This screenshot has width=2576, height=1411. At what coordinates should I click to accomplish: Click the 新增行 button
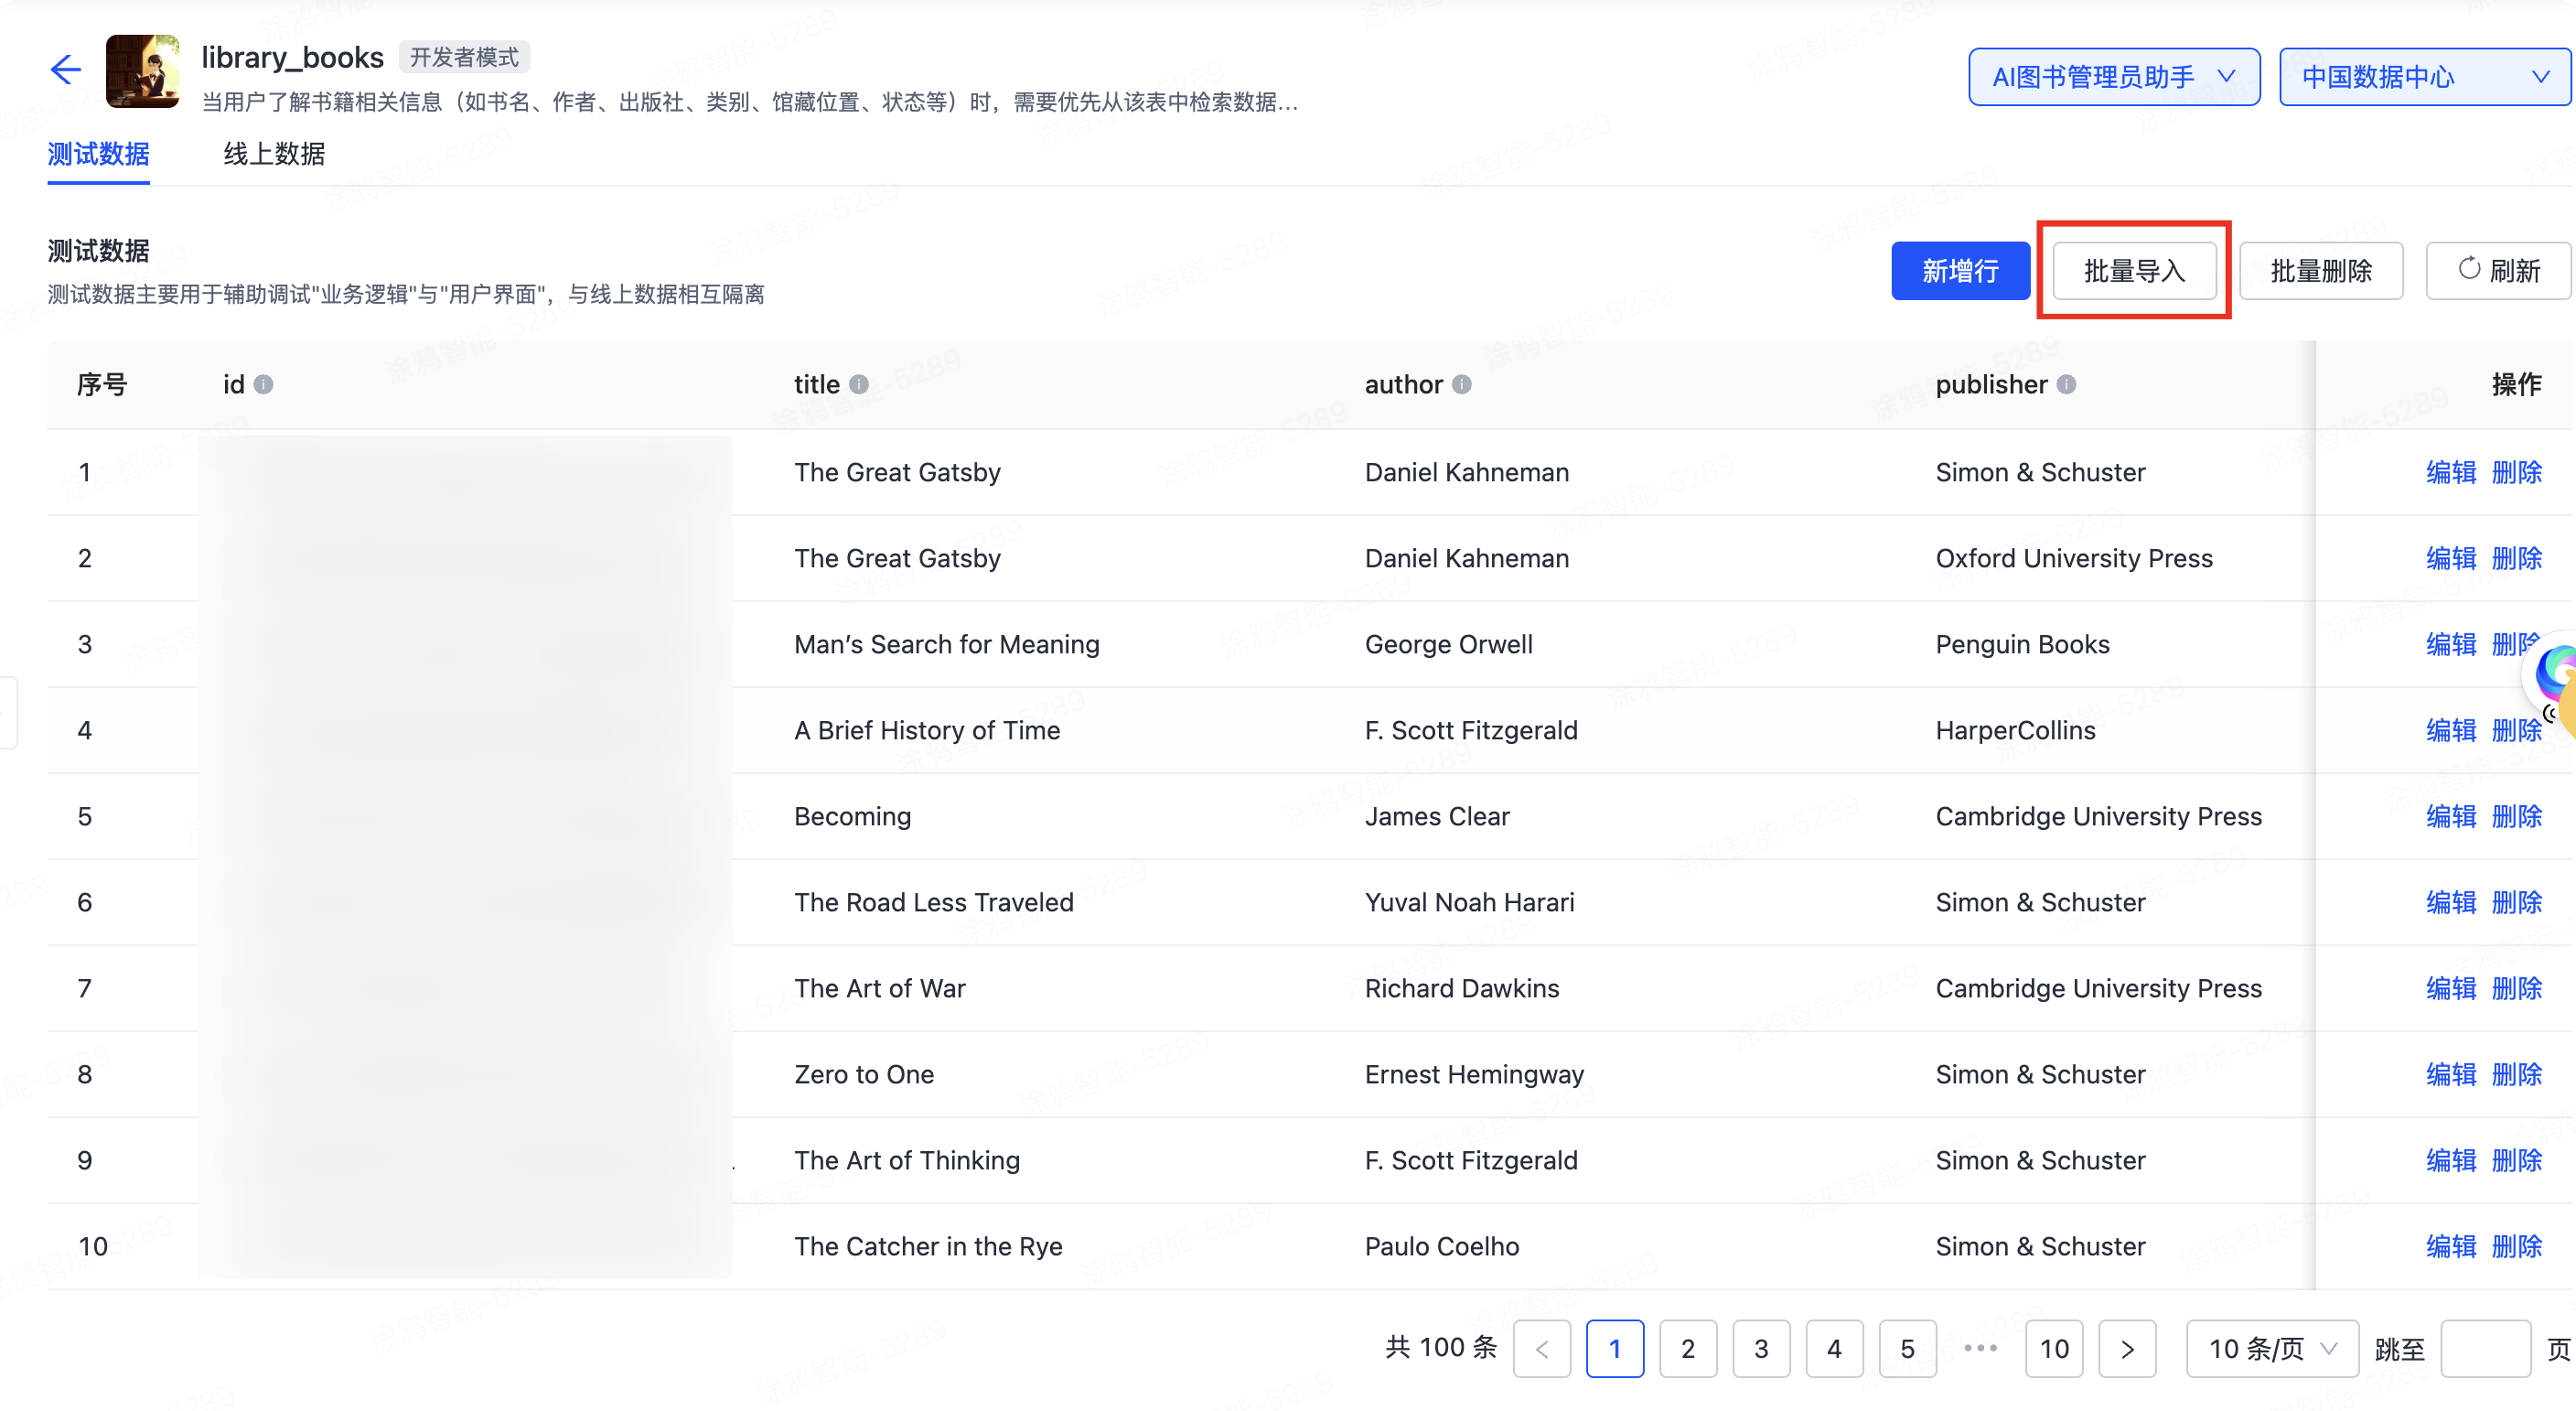point(1959,271)
